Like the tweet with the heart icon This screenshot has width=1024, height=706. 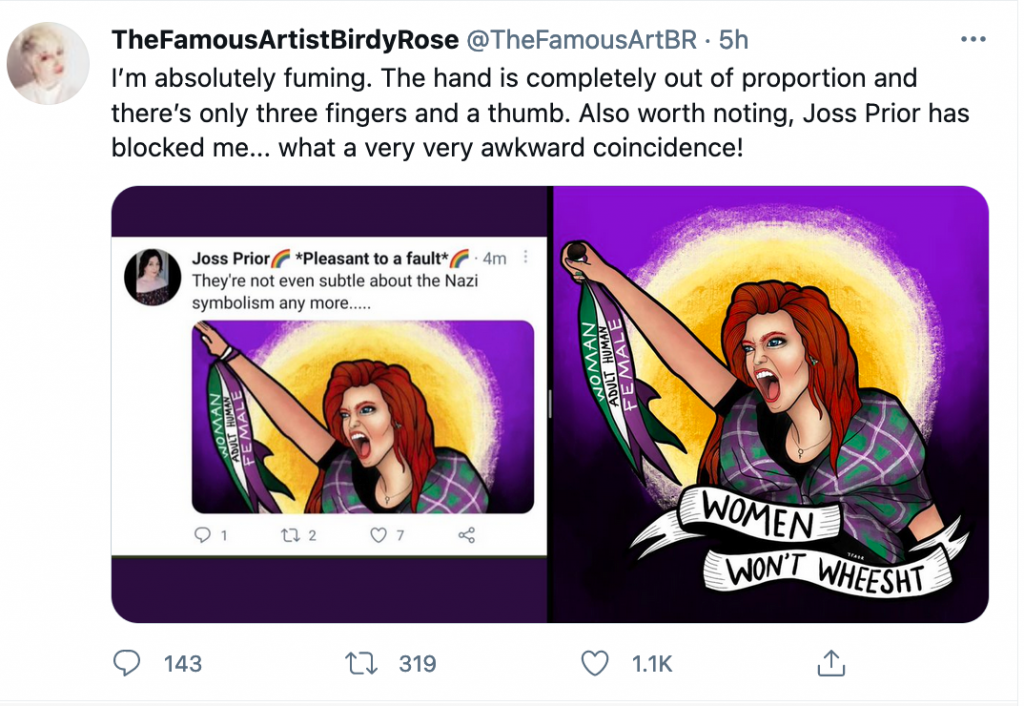595,662
